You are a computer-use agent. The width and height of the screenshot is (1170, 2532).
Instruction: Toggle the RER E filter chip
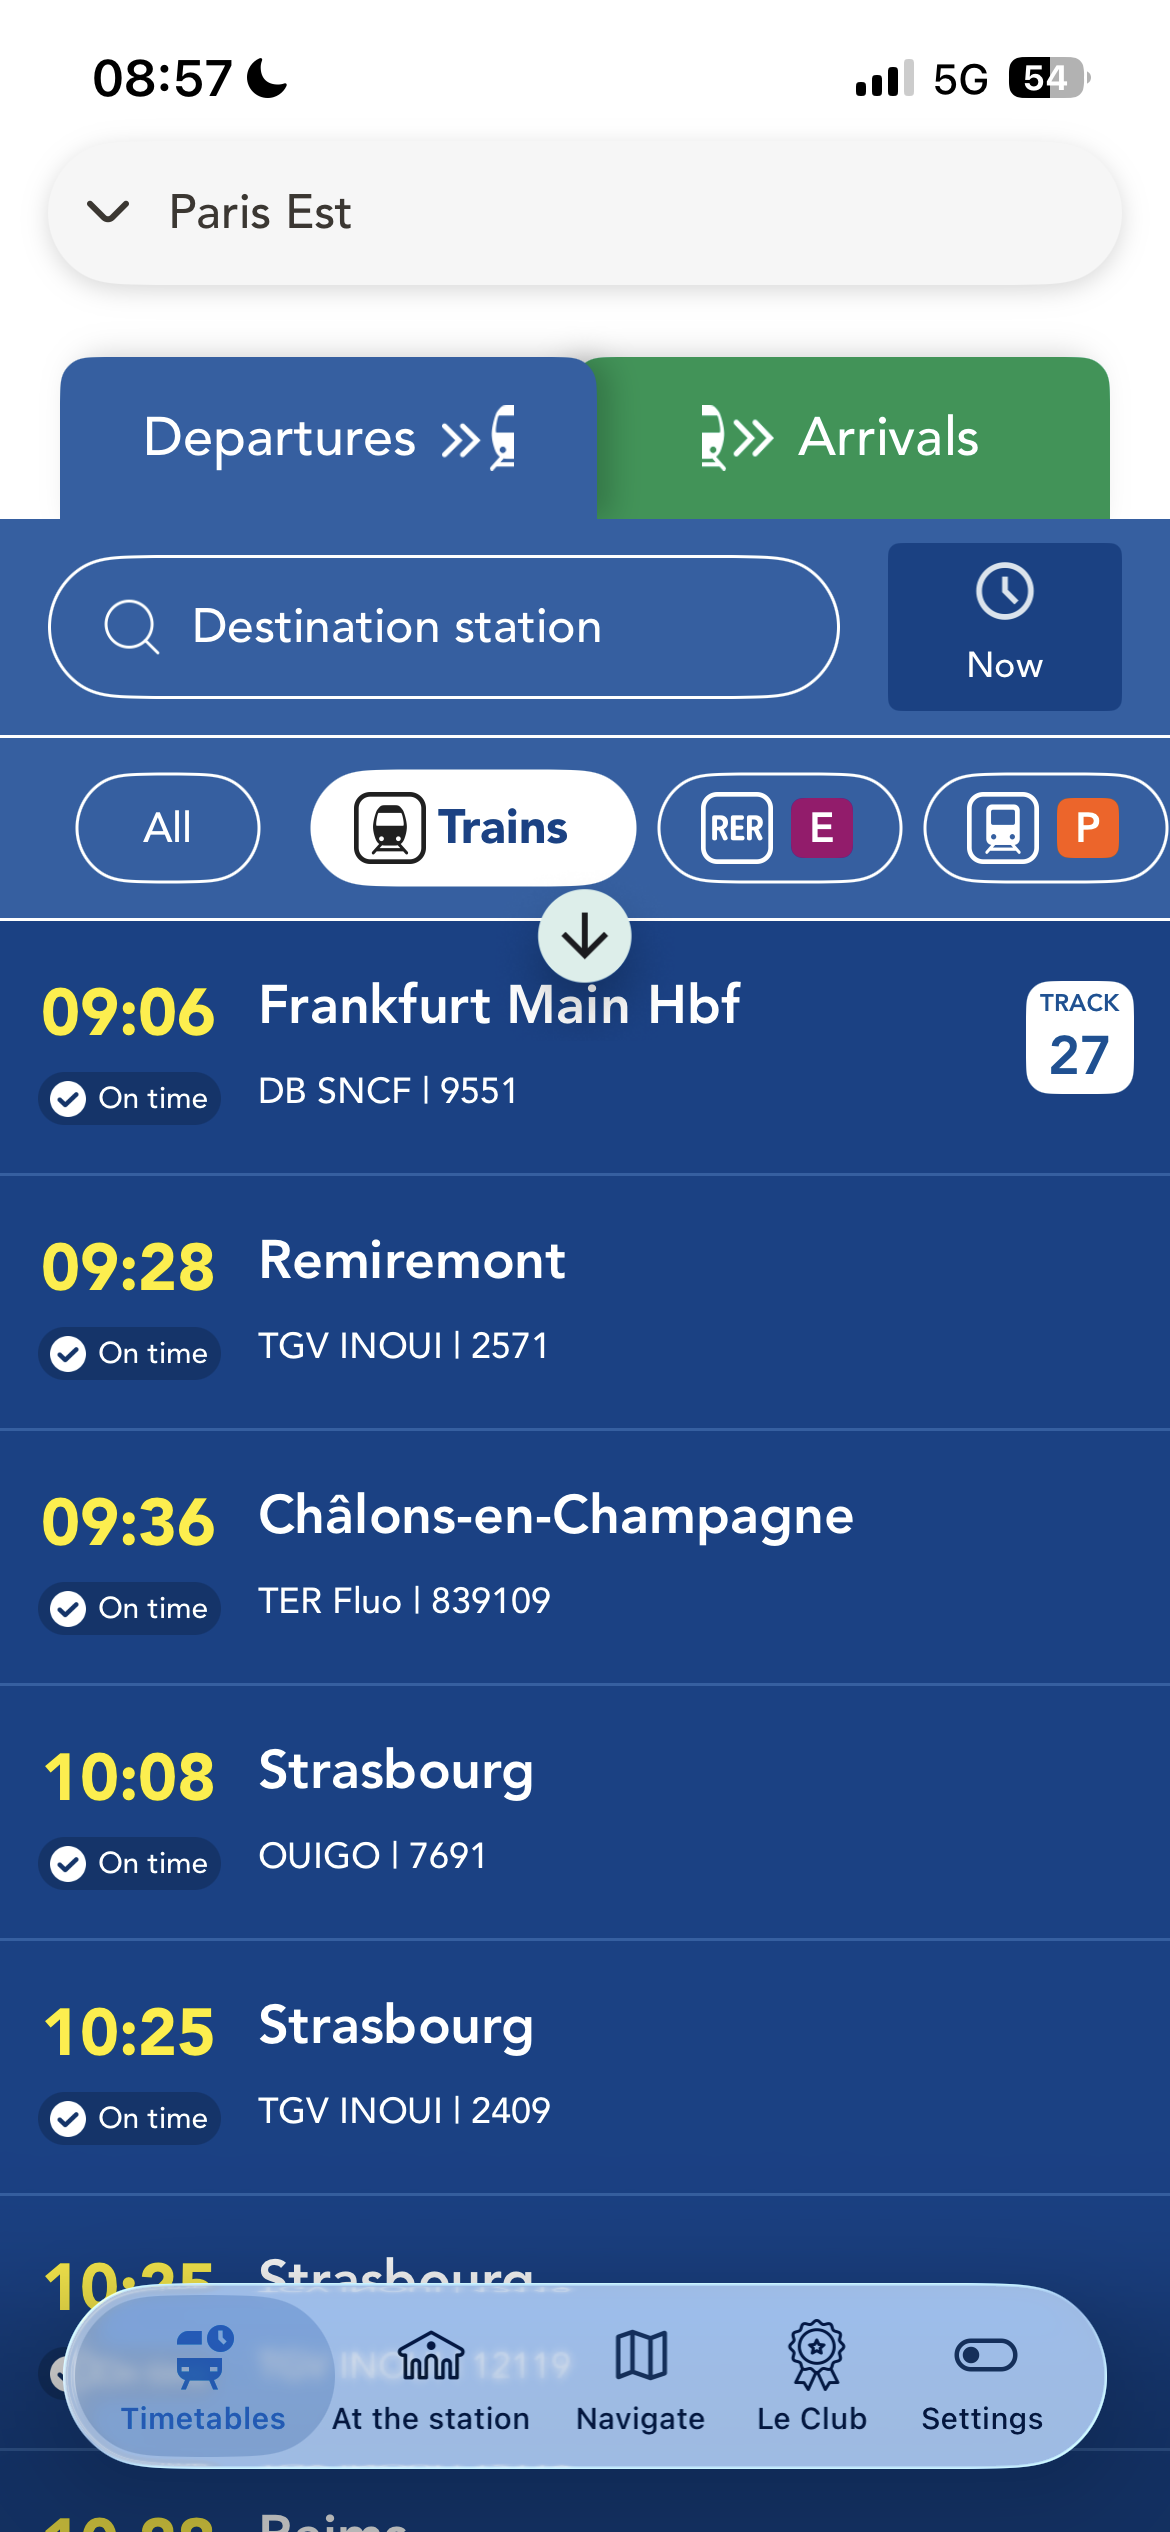[x=779, y=828]
